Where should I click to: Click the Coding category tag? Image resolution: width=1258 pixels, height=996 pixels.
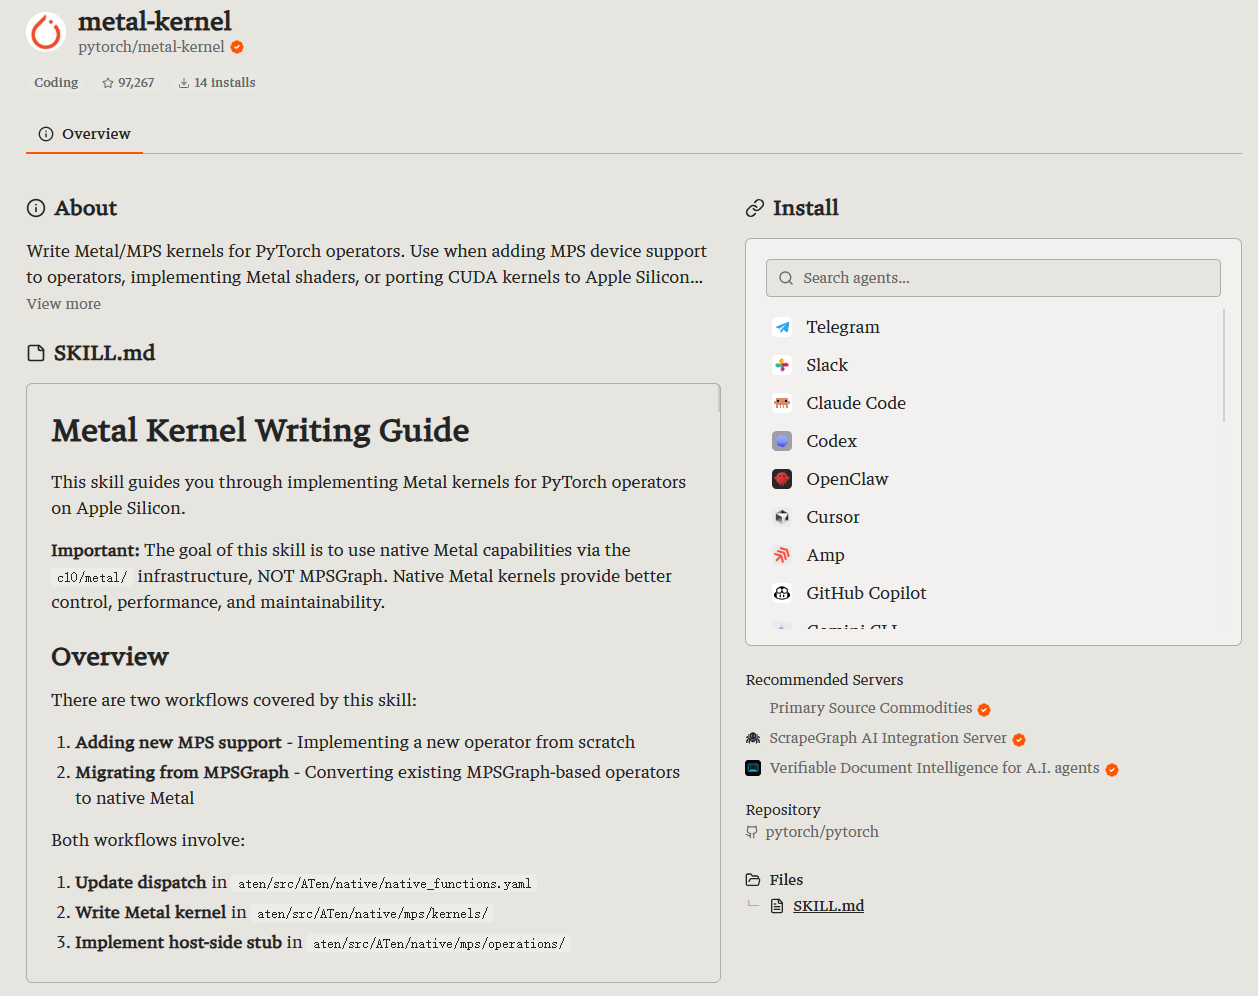56,83
